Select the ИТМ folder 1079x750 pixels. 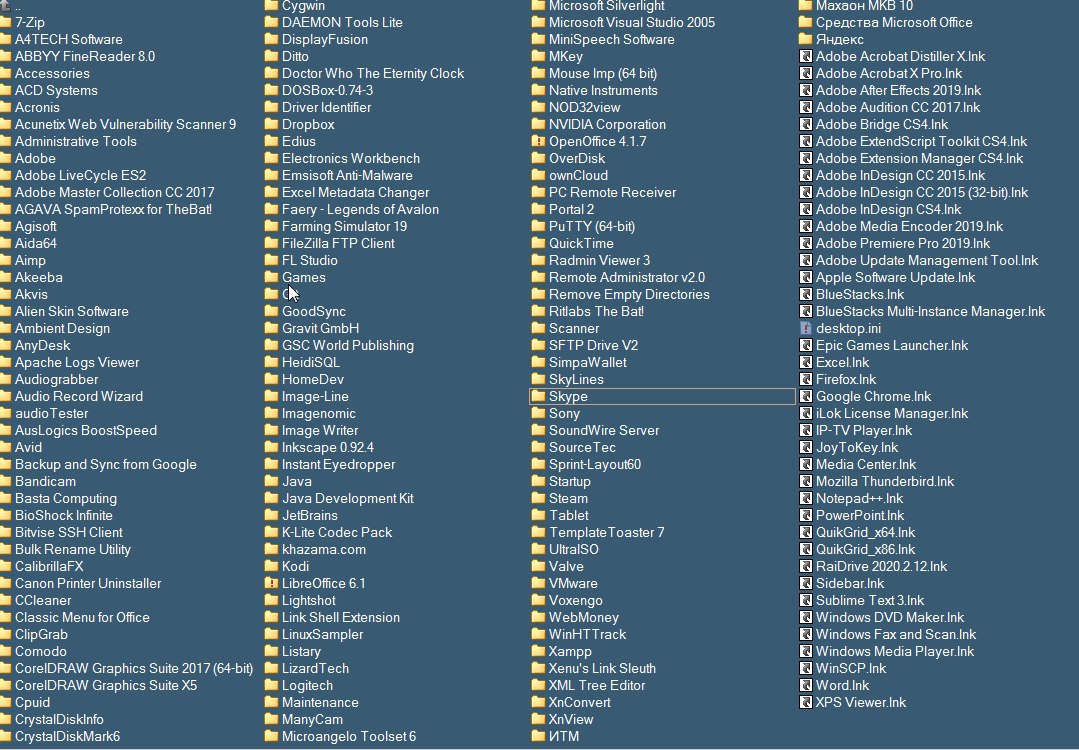pyautogui.click(x=564, y=736)
